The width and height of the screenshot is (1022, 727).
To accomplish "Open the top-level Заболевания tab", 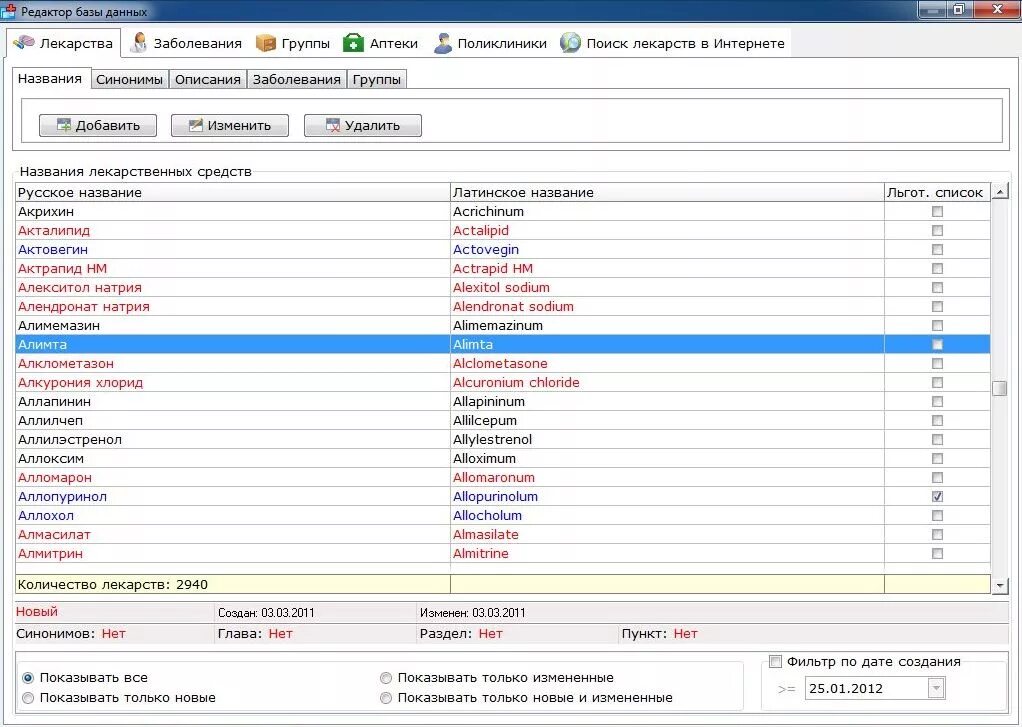I will (186, 44).
